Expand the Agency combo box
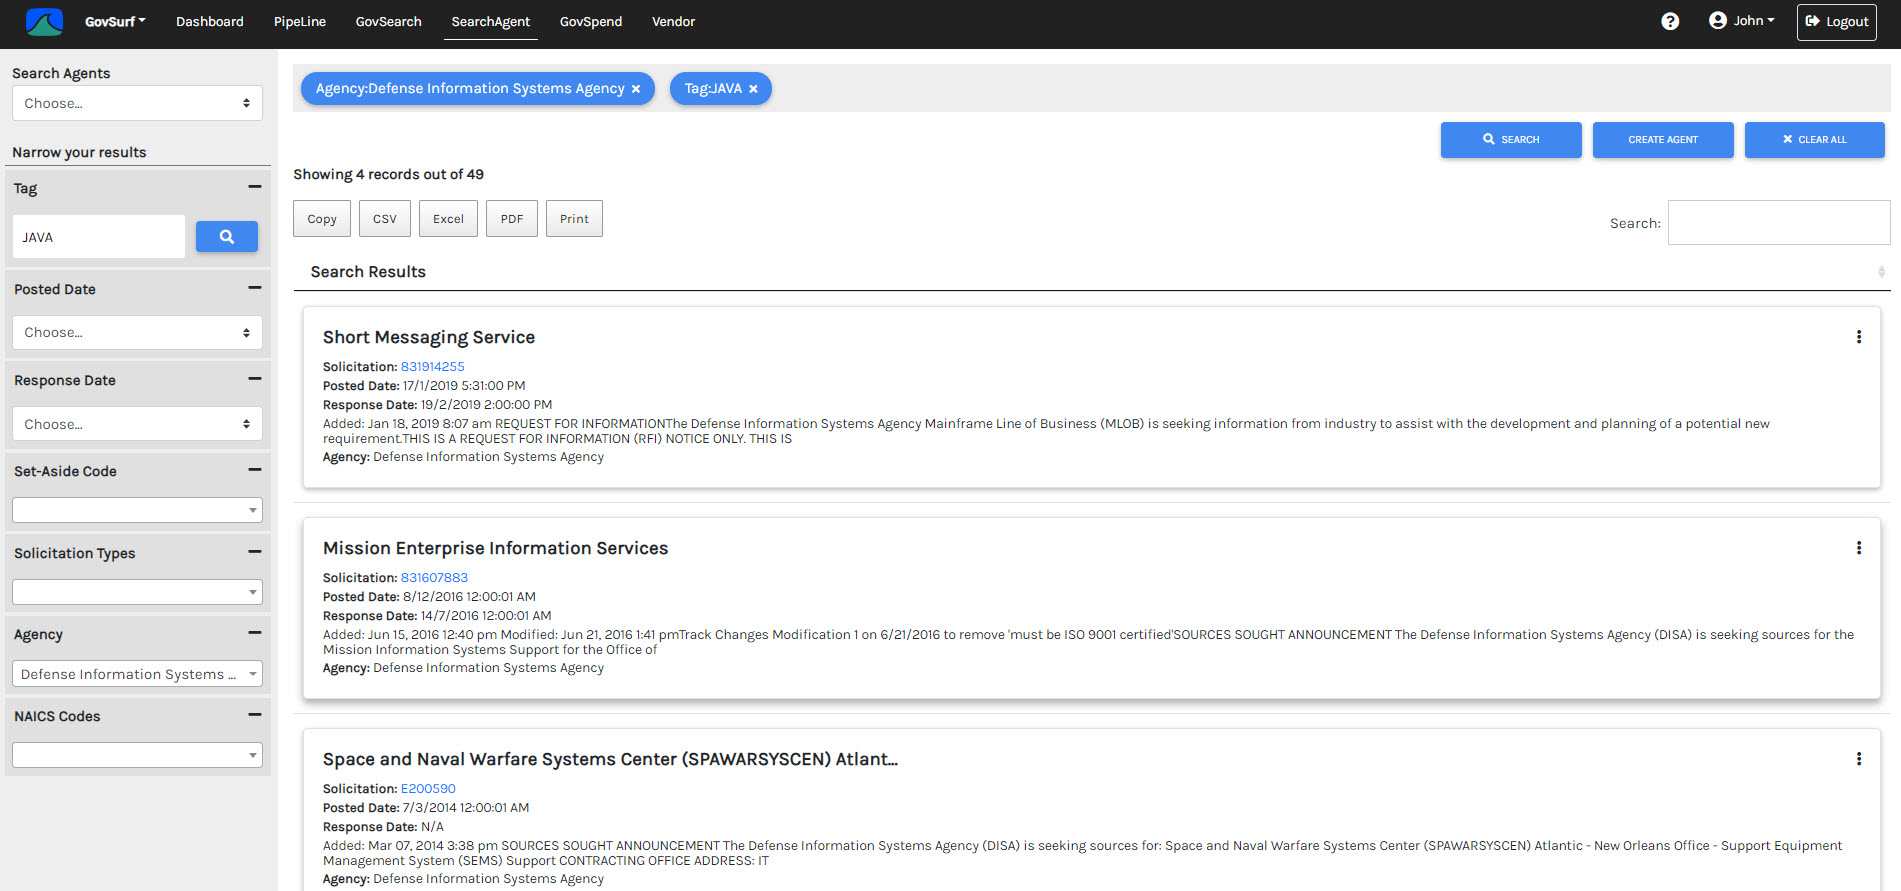This screenshot has width=1901, height=891. [137, 674]
